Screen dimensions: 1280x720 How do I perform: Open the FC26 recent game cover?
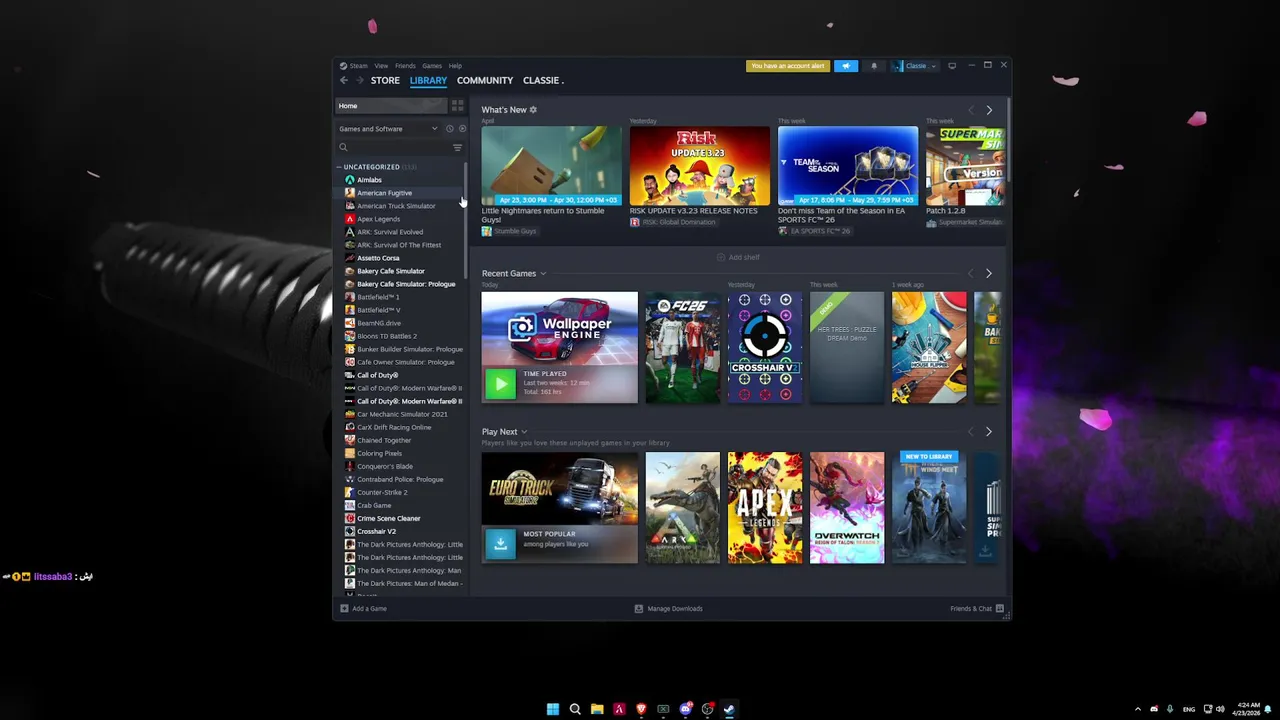tap(682, 347)
